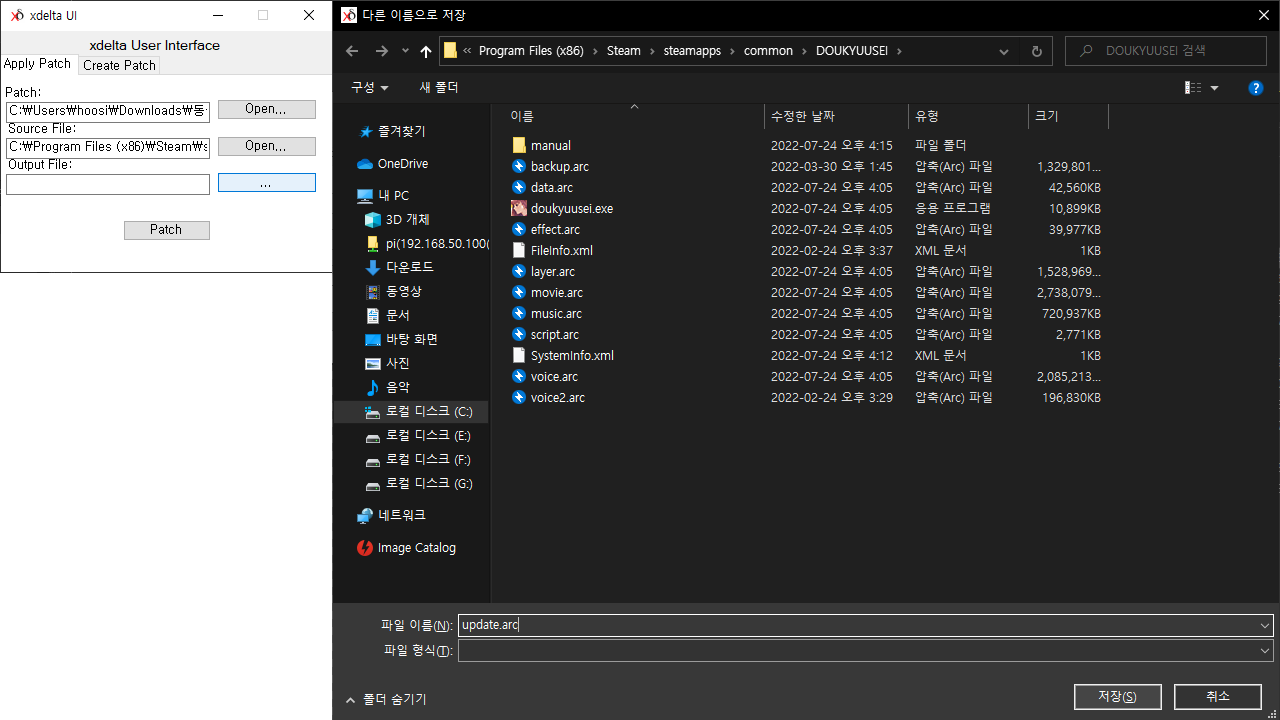Open the 구성 dropdown menu
The image size is (1280, 720).
[369, 88]
